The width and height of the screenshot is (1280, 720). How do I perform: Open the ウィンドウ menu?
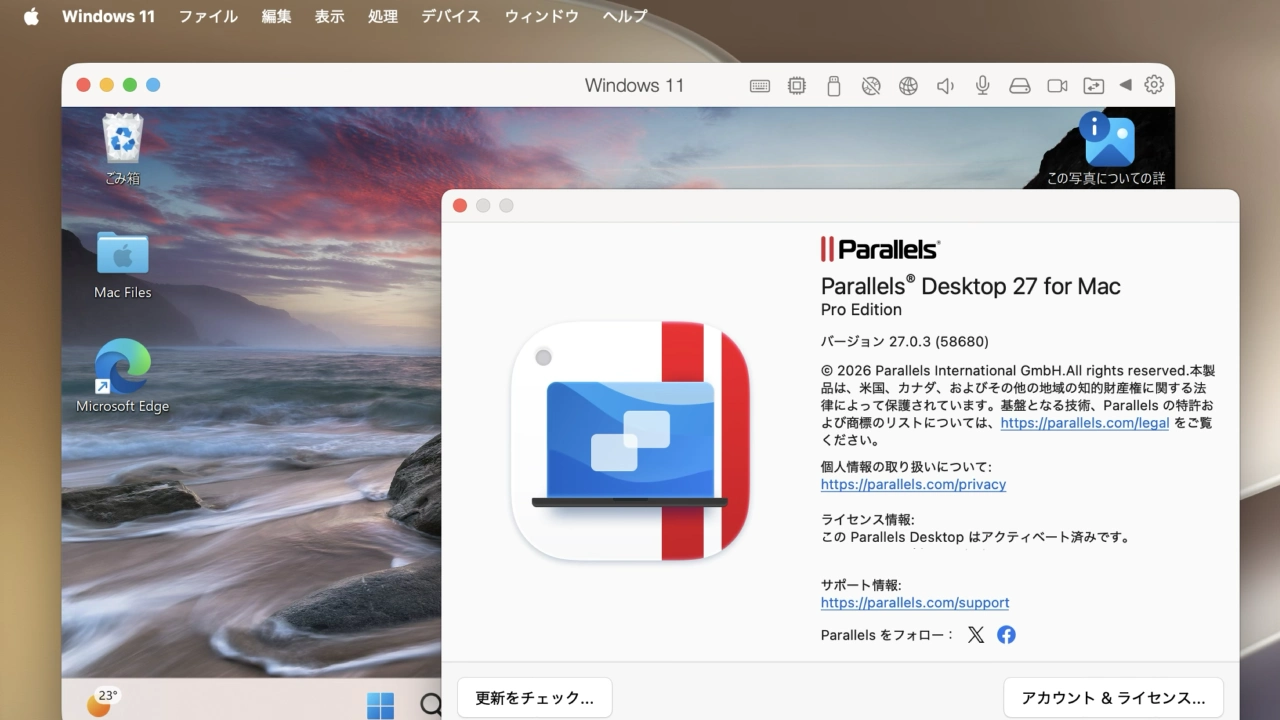[541, 16]
